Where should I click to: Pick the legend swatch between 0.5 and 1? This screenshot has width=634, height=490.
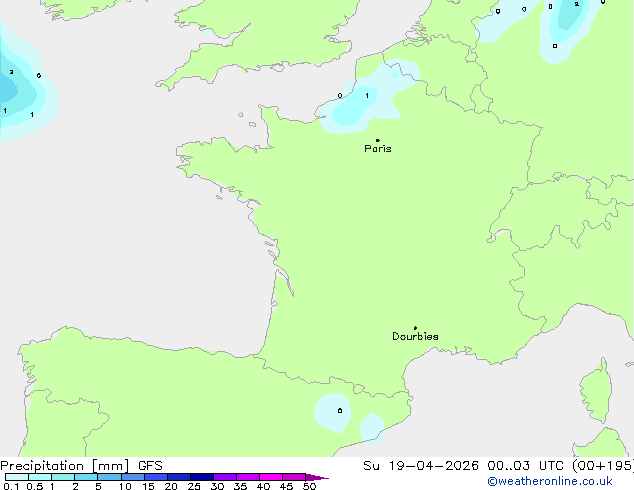coord(40,477)
